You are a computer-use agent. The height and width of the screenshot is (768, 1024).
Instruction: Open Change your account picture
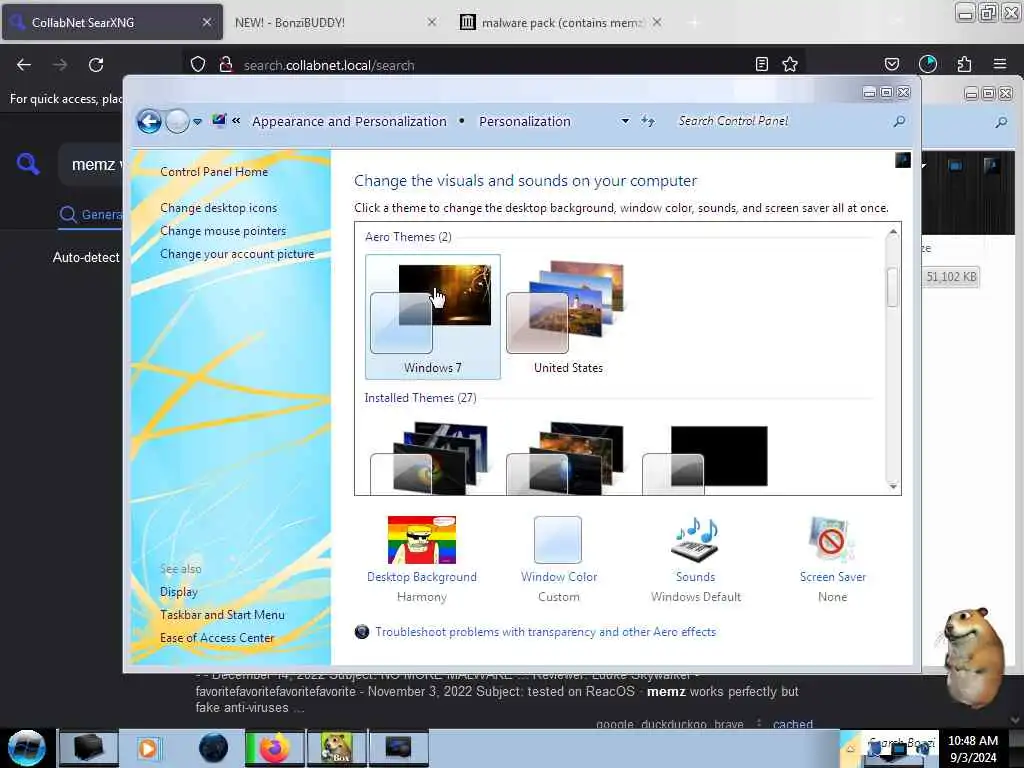coord(237,254)
